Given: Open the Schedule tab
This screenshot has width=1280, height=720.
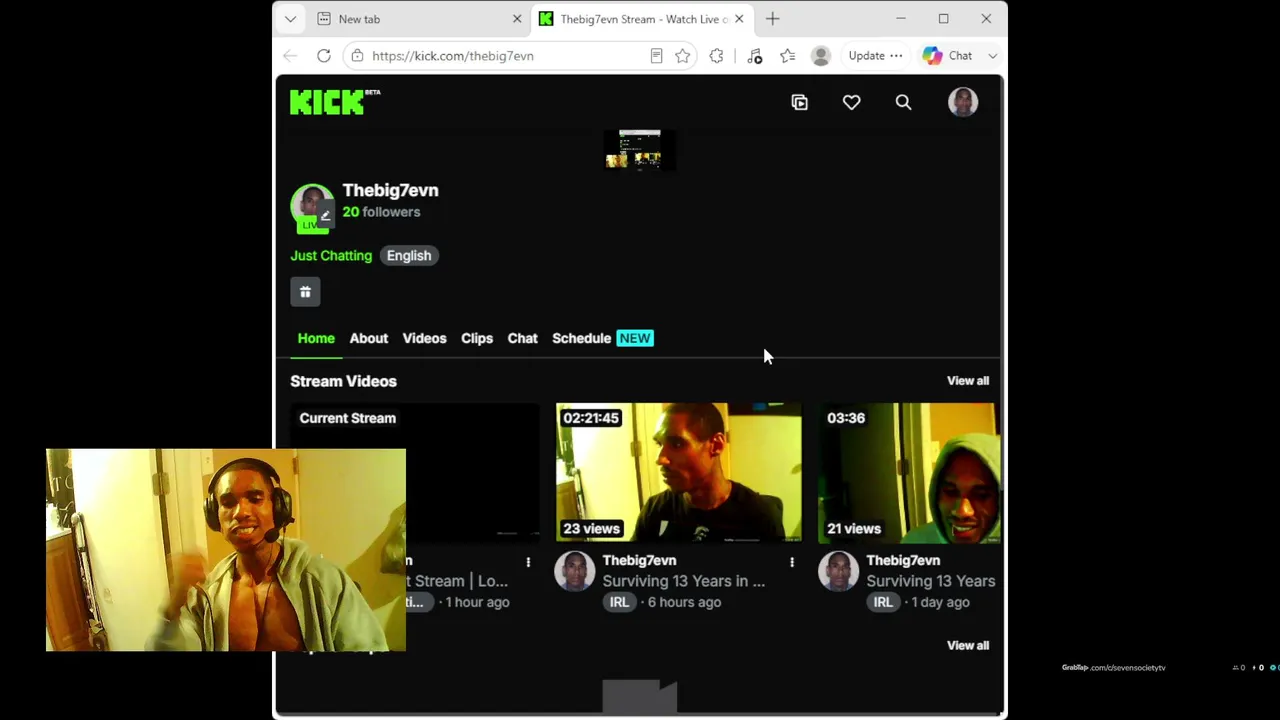Looking at the screenshot, I should (x=581, y=338).
